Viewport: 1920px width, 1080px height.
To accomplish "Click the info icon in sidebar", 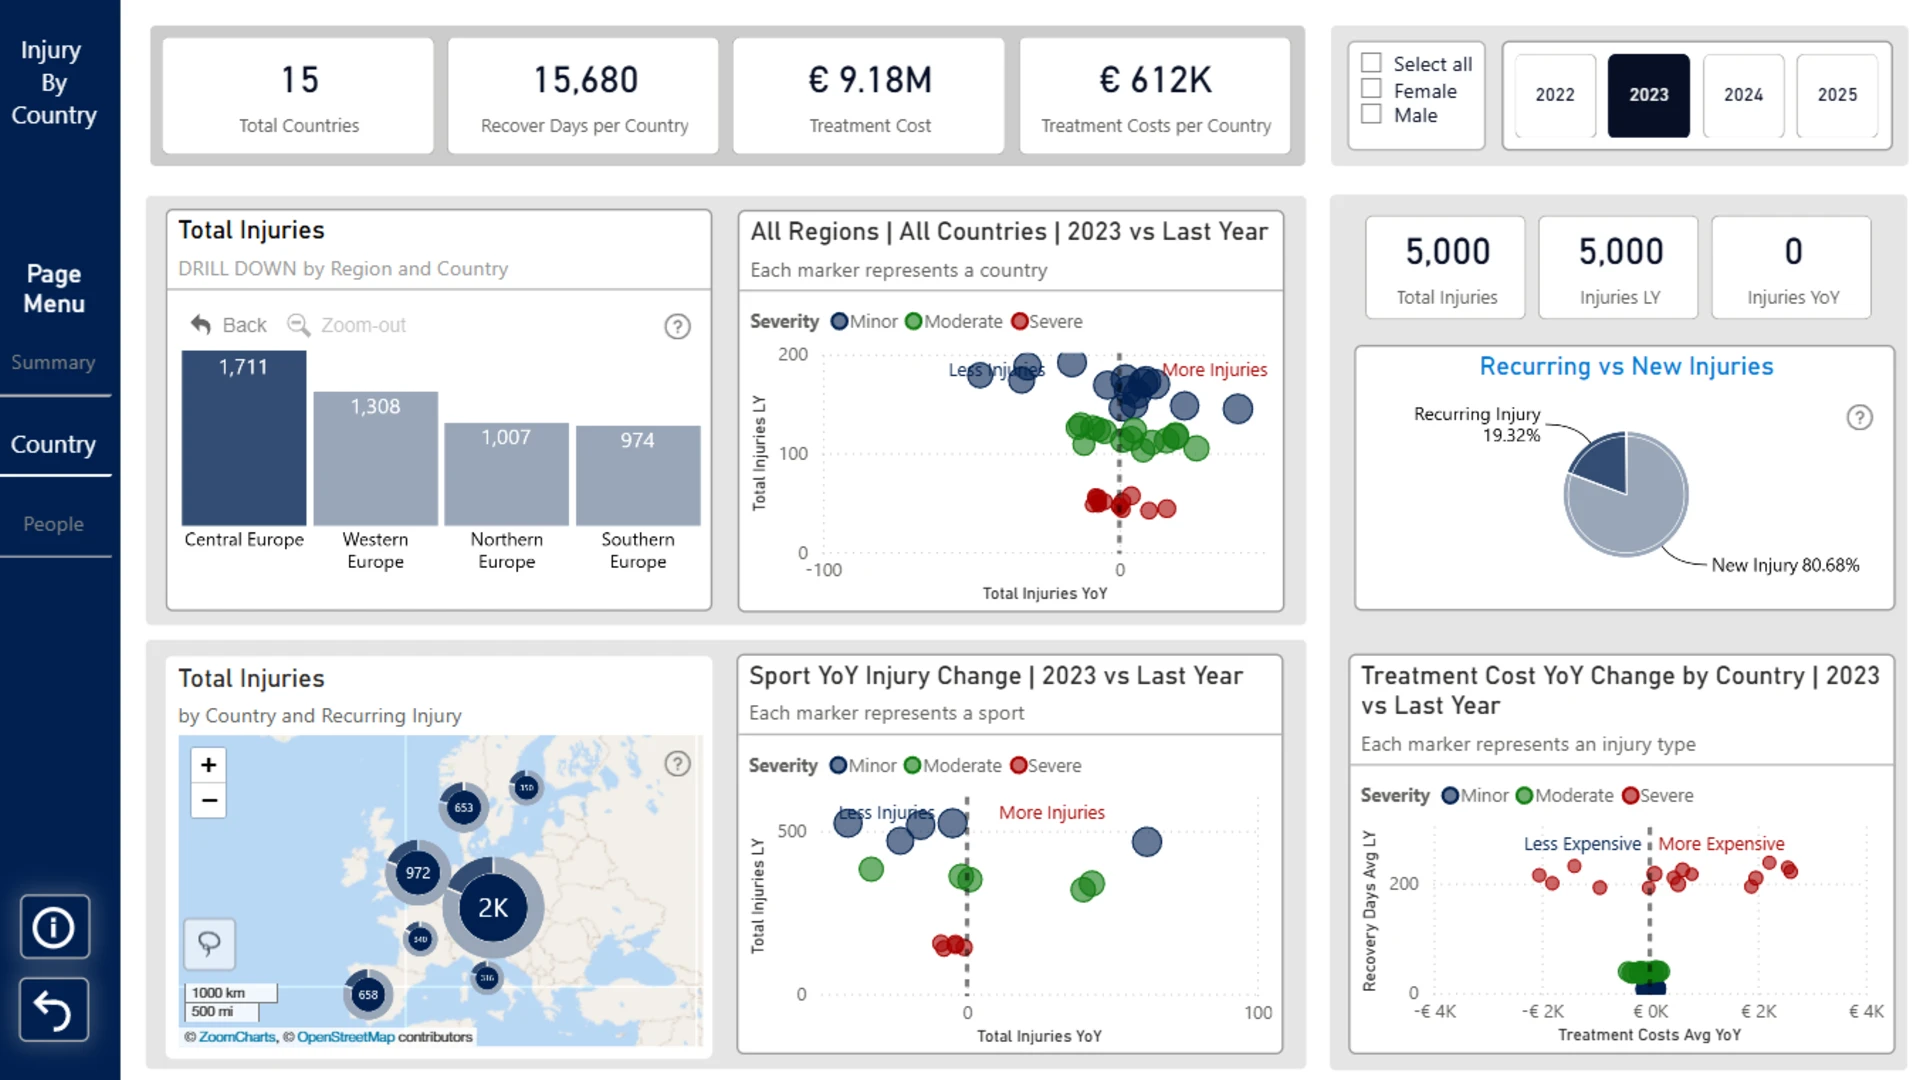I will [x=54, y=927].
